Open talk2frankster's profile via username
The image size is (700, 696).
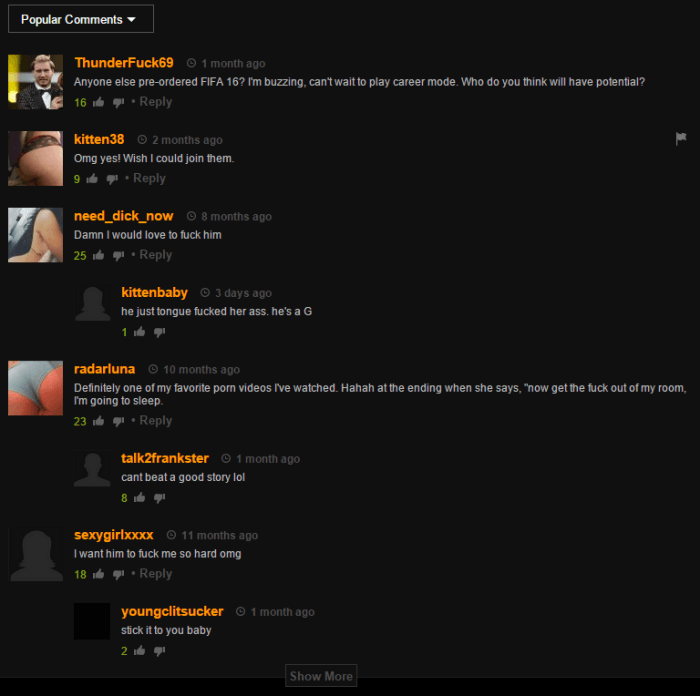pyautogui.click(x=165, y=458)
